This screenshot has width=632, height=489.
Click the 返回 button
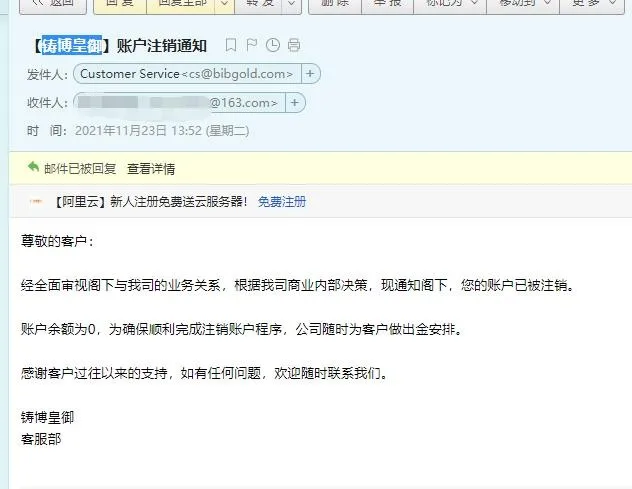tap(53, 4)
